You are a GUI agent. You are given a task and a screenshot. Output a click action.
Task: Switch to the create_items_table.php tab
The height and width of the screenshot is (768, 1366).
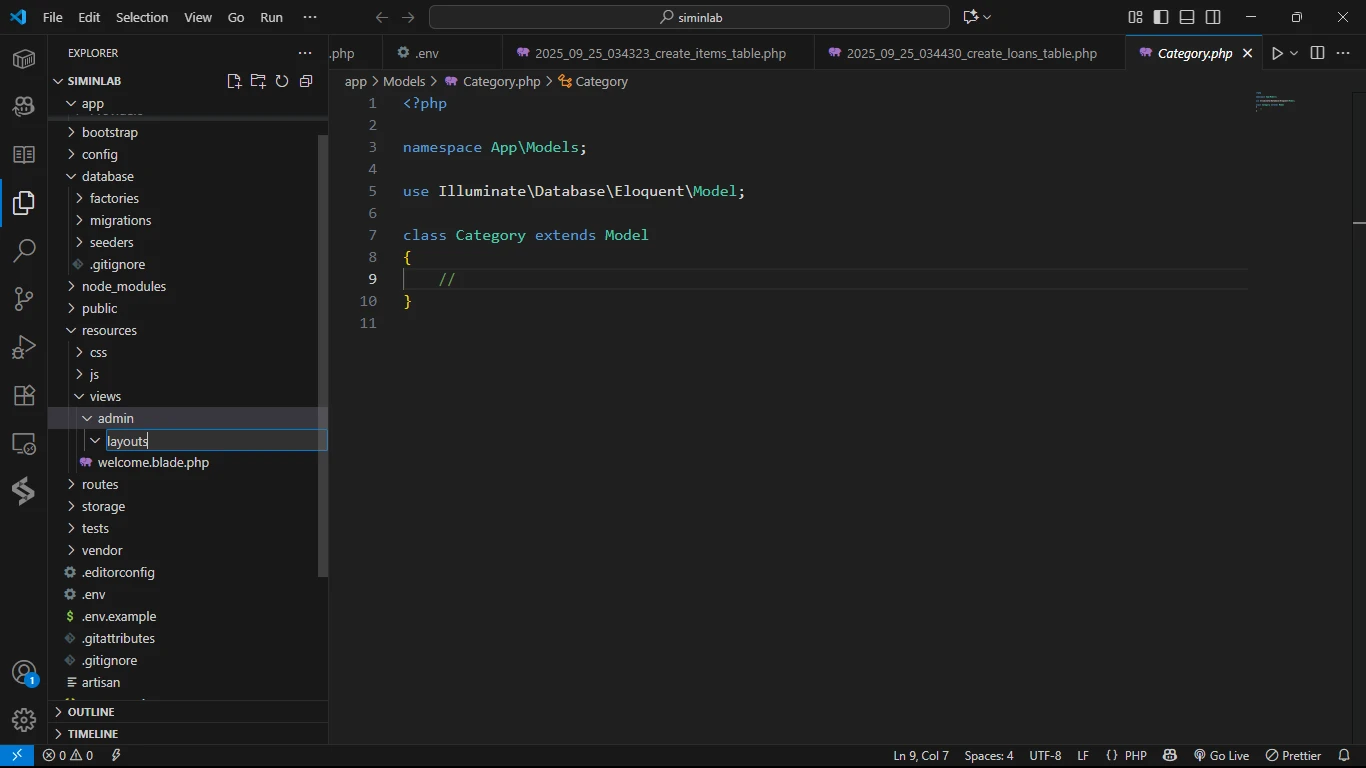pyautogui.click(x=660, y=53)
